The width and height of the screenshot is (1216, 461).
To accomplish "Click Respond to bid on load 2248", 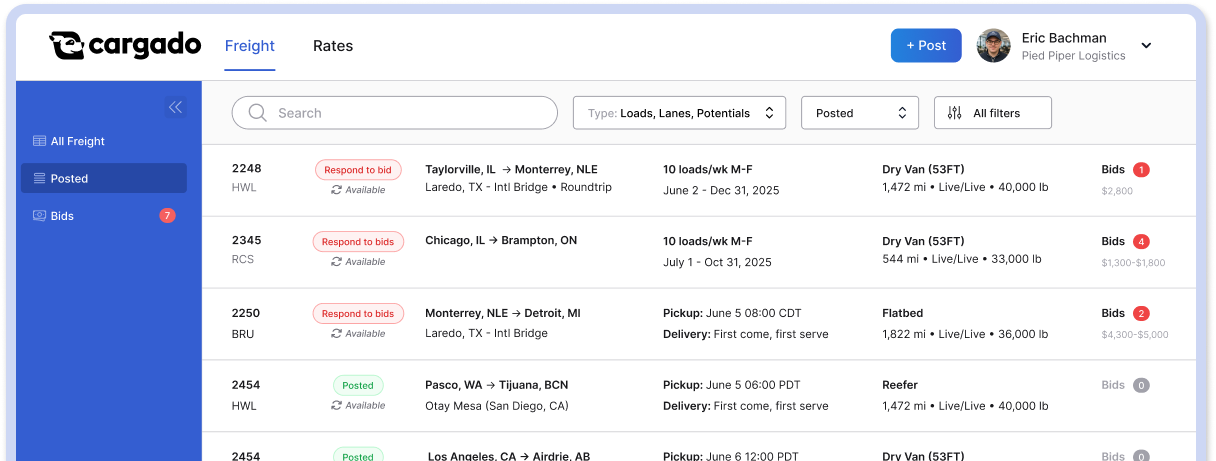I will click(358, 170).
